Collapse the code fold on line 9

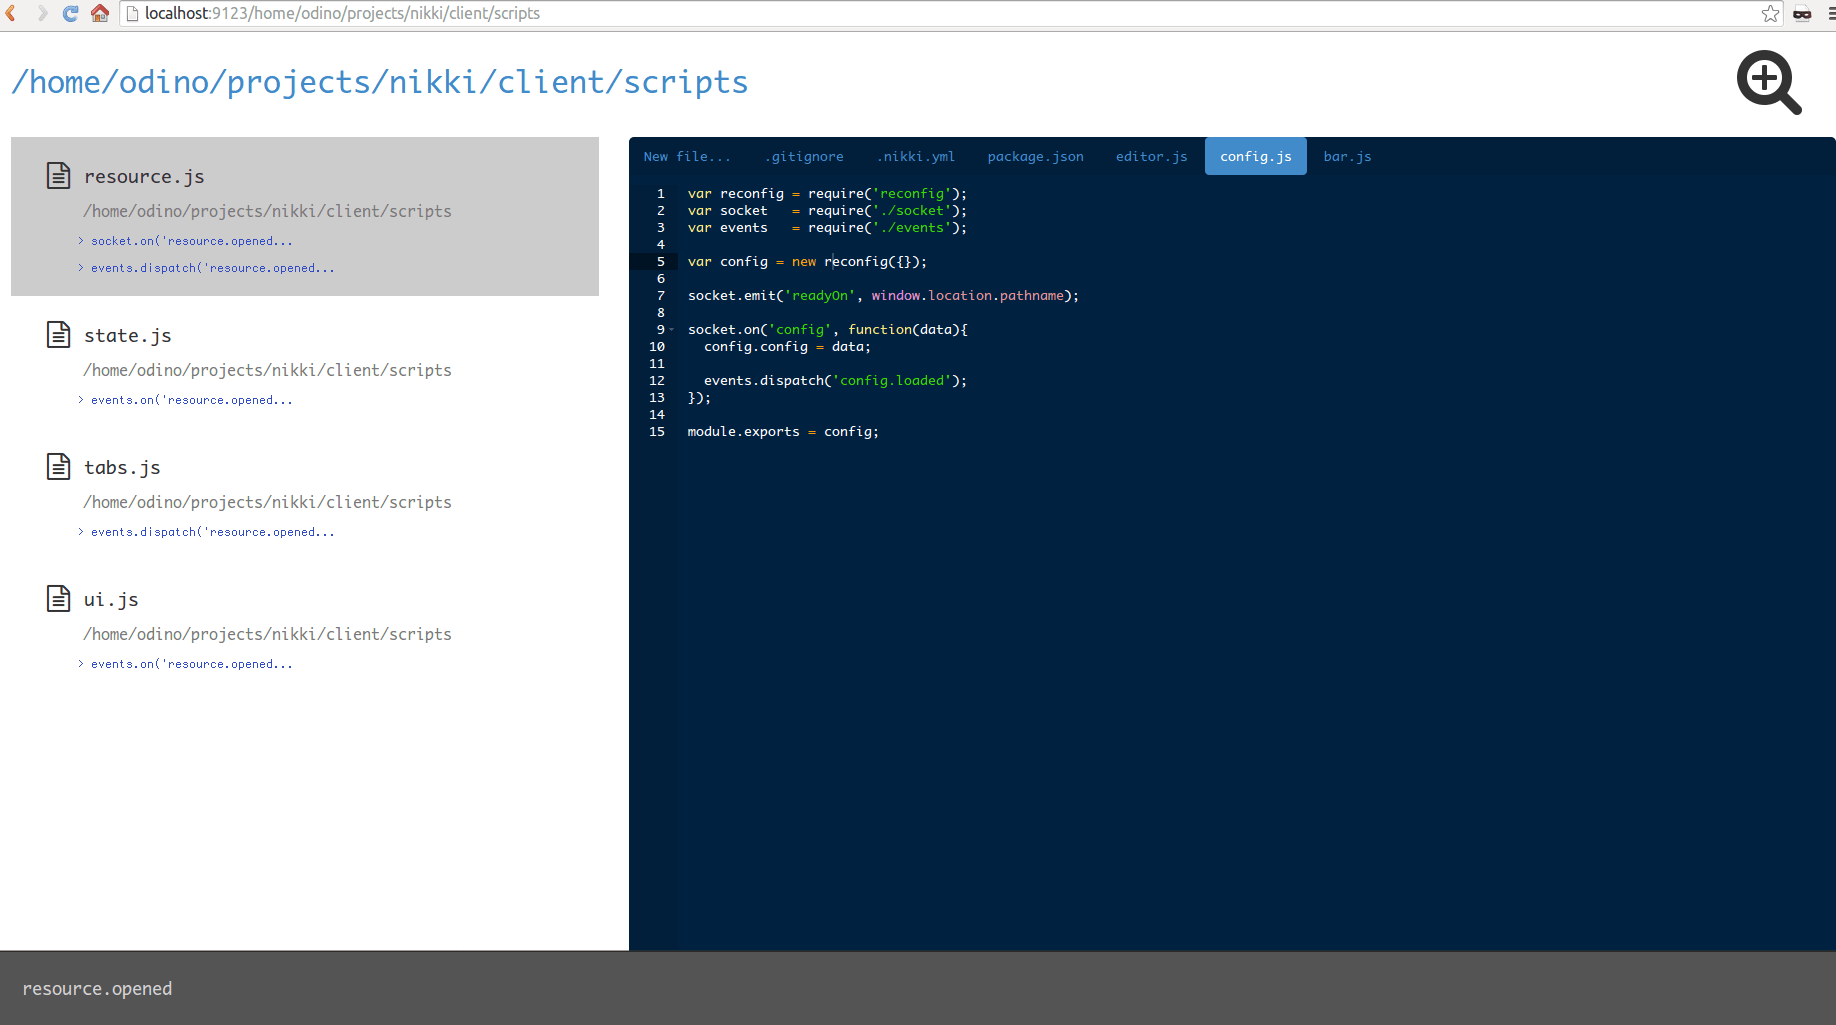tap(671, 328)
